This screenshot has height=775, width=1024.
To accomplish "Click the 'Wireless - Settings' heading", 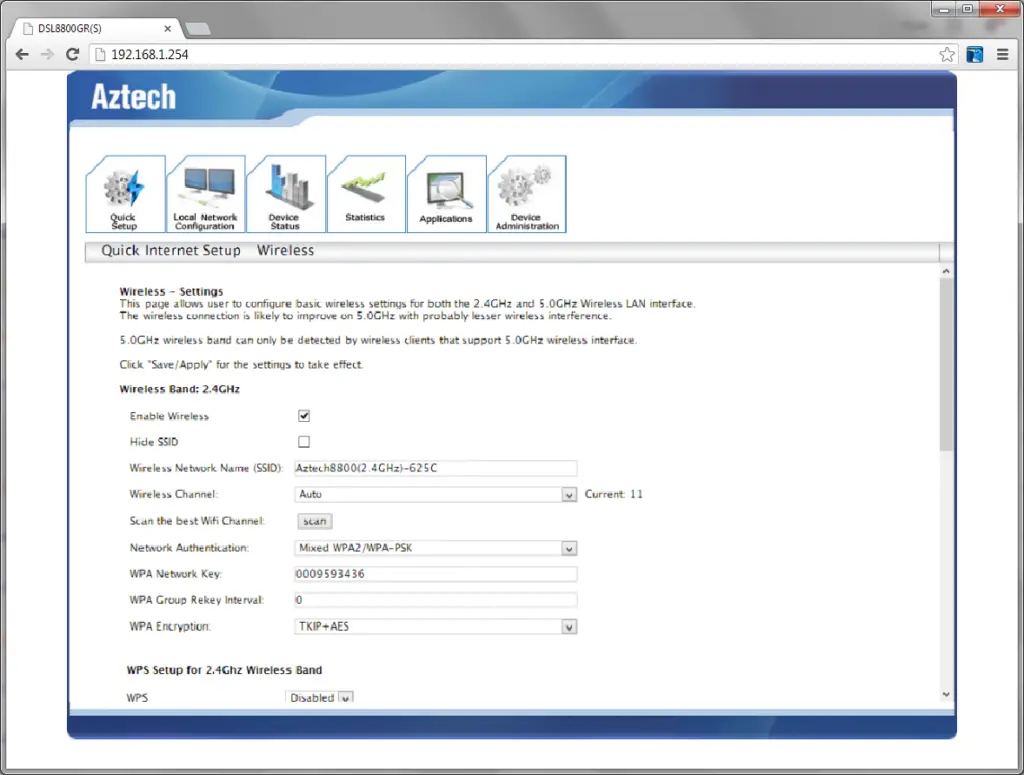I will pos(171,291).
